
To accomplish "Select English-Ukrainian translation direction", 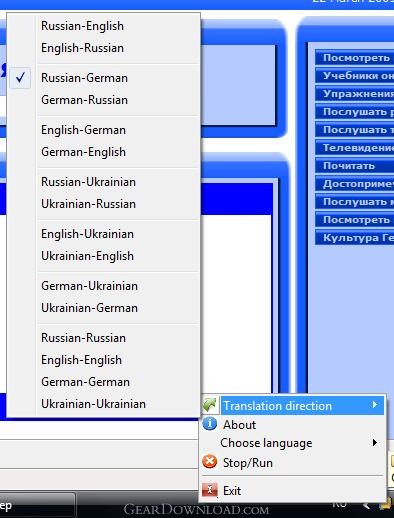I will click(103, 234).
